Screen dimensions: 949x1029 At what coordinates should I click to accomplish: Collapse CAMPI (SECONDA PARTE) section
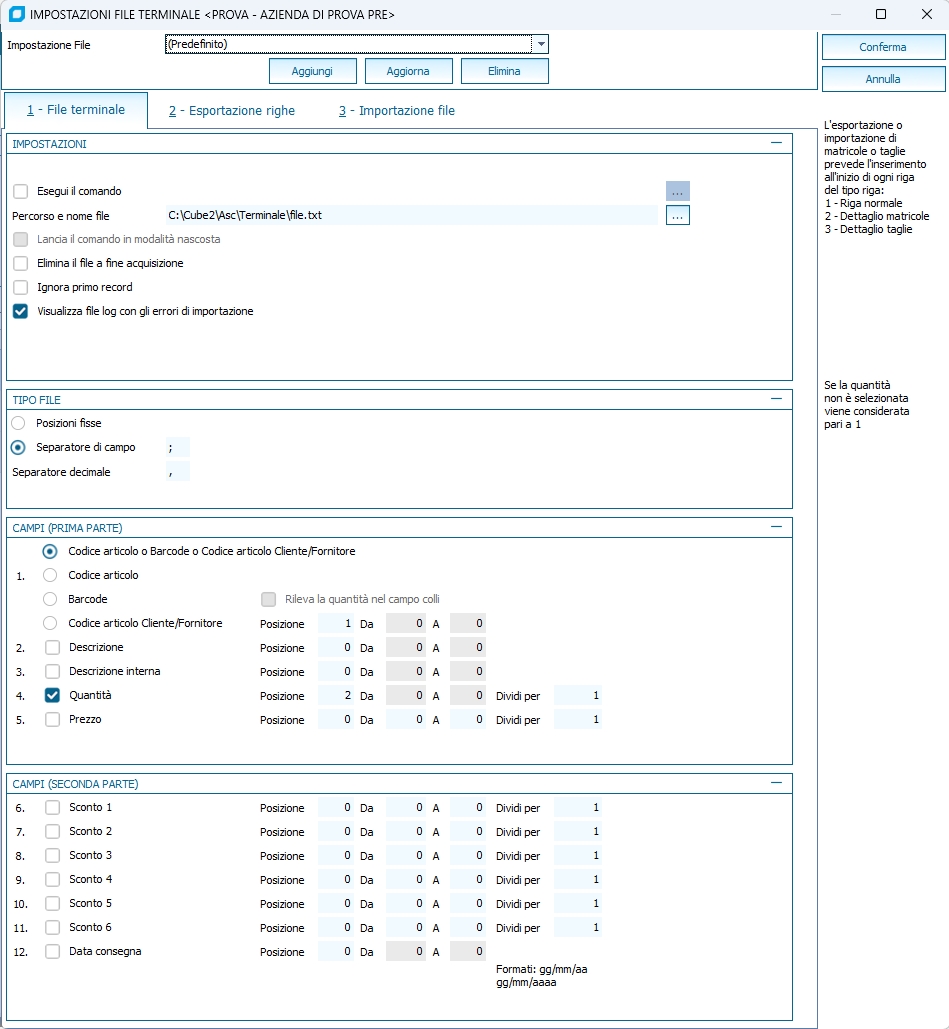[x=776, y=783]
